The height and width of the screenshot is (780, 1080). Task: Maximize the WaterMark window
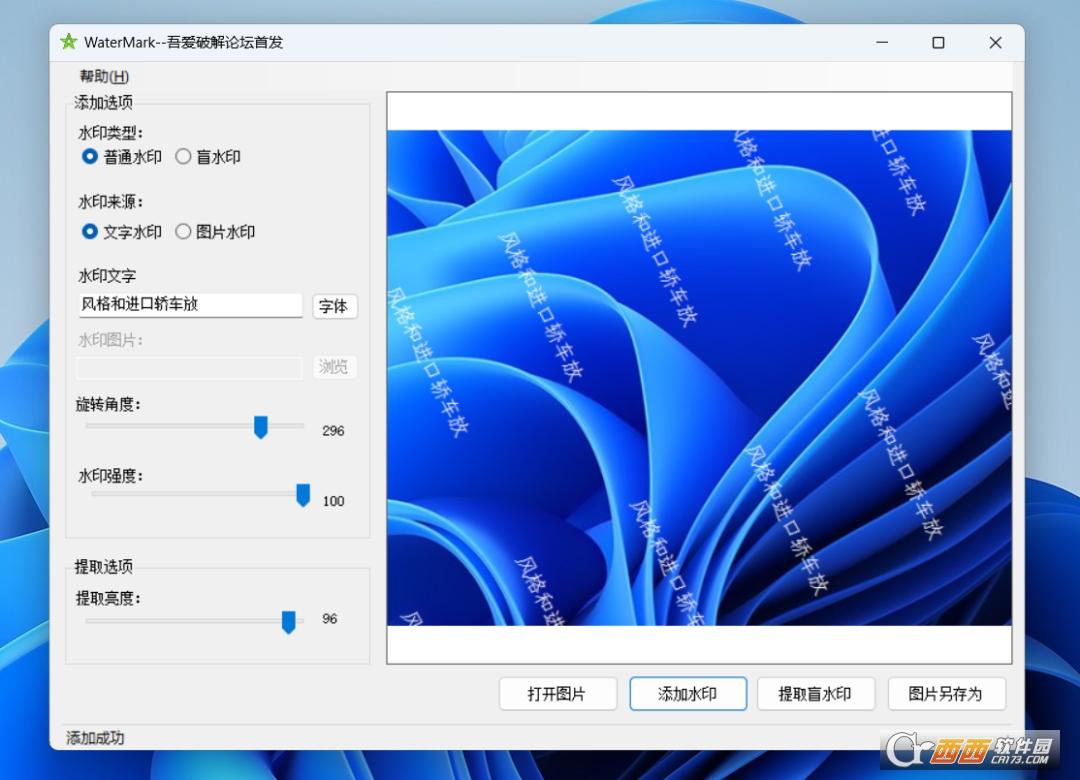[x=938, y=43]
